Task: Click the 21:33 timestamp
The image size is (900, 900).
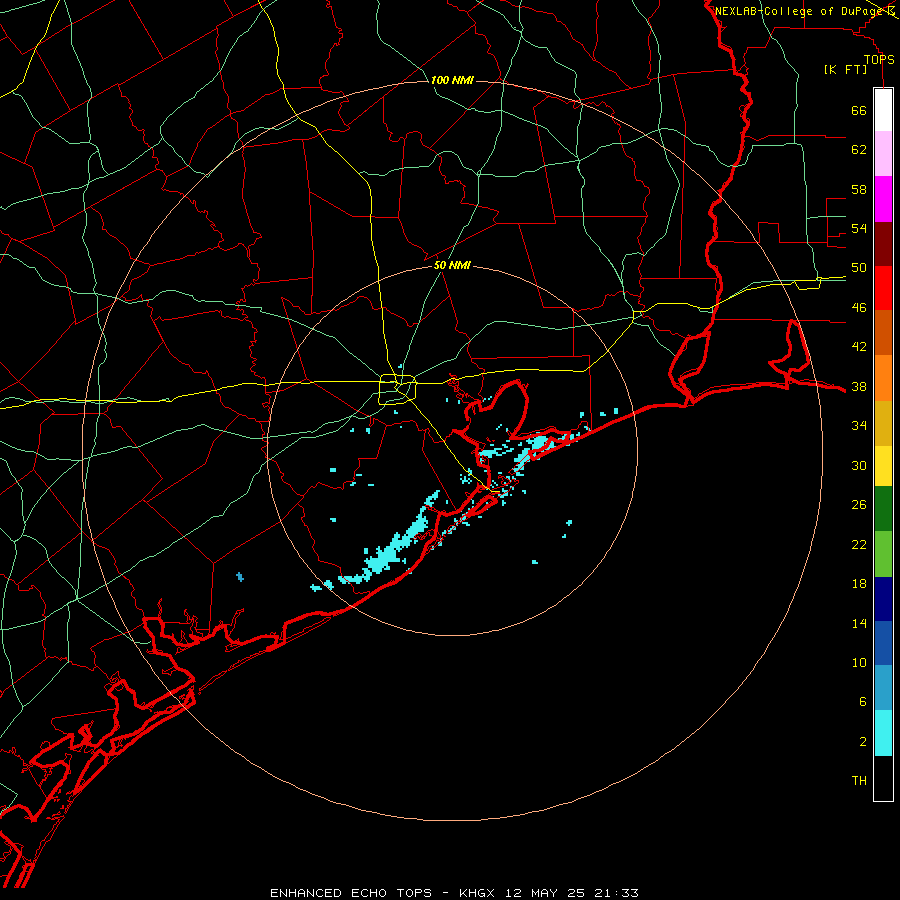Action: (615, 893)
